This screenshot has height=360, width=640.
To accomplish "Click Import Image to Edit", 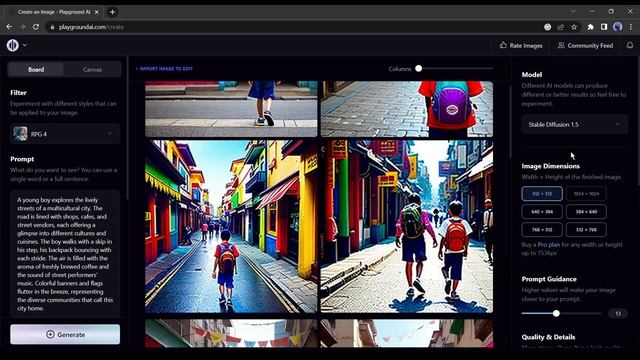I will click(x=164, y=69).
